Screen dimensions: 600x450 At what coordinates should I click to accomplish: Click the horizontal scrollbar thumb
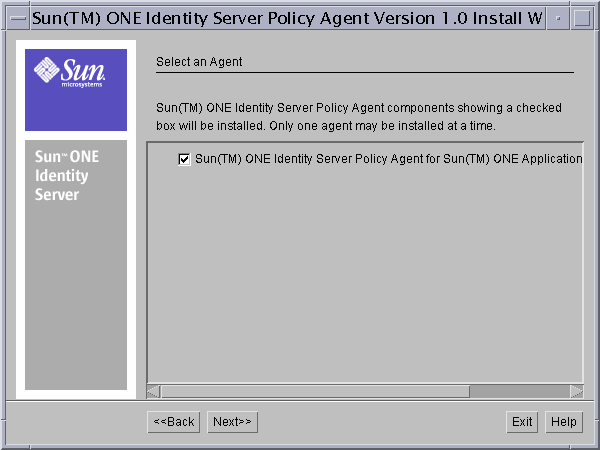tap(315, 391)
